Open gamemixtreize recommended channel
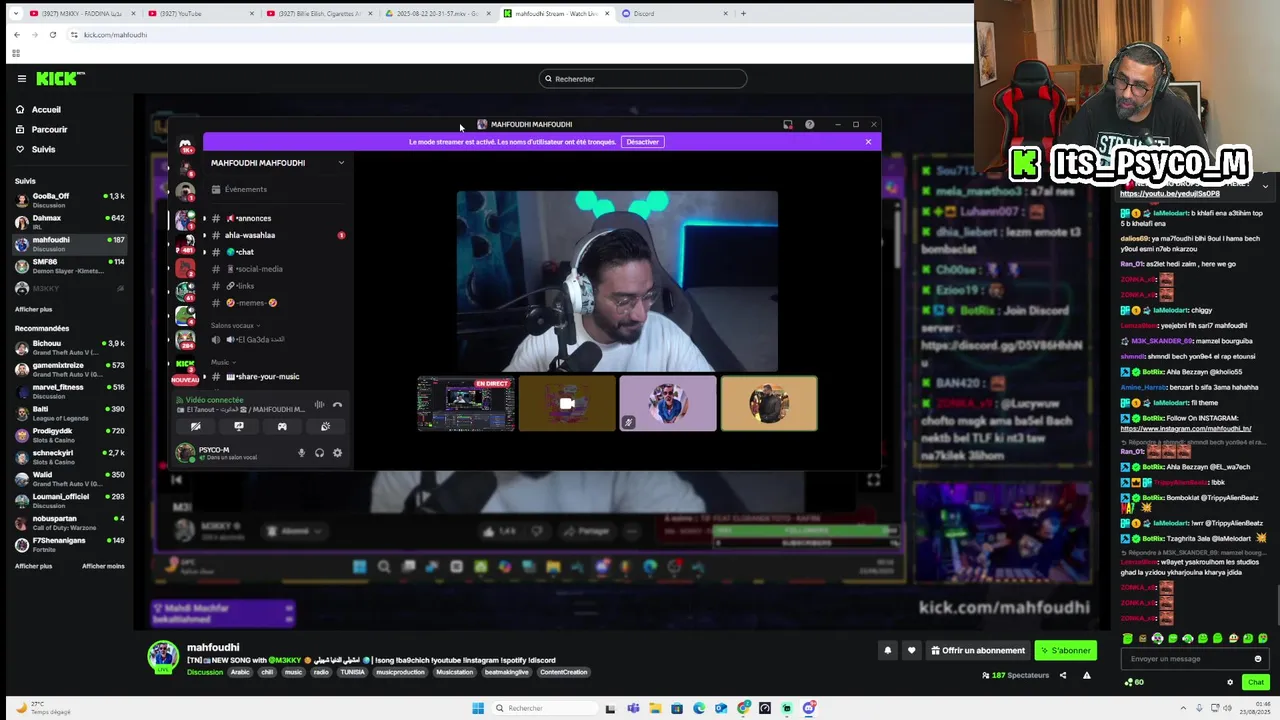This screenshot has width=1280, height=720. click(x=70, y=369)
